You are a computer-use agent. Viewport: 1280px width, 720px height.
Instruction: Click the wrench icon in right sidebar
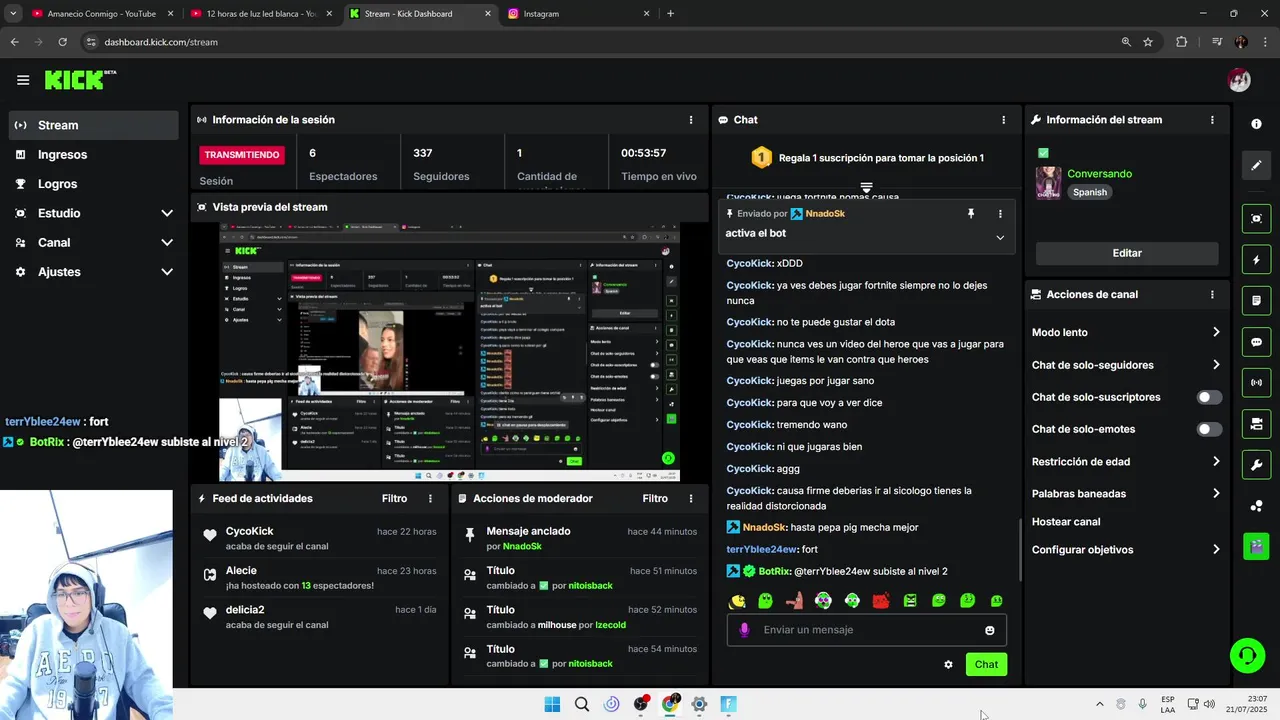(1256, 465)
